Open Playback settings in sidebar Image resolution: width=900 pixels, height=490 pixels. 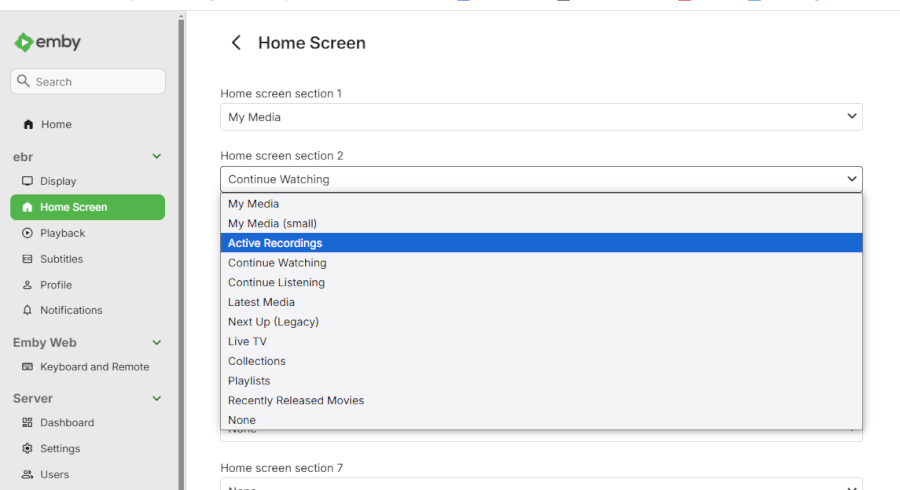(x=62, y=233)
